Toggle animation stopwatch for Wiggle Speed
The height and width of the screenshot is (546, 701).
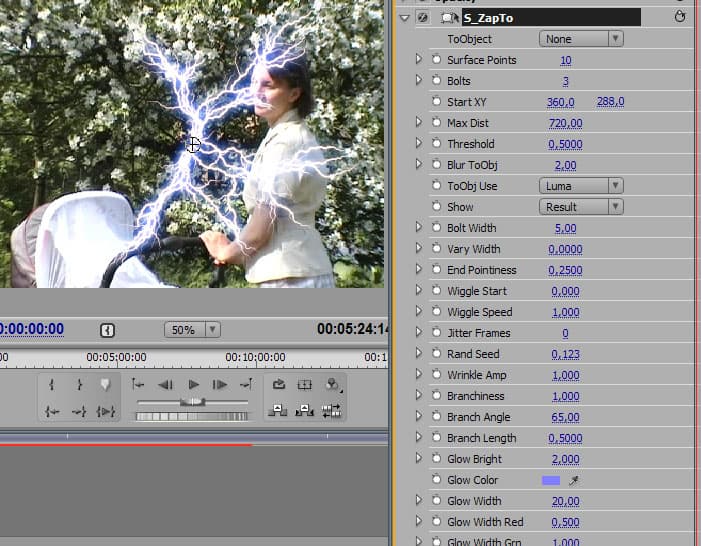[436, 312]
